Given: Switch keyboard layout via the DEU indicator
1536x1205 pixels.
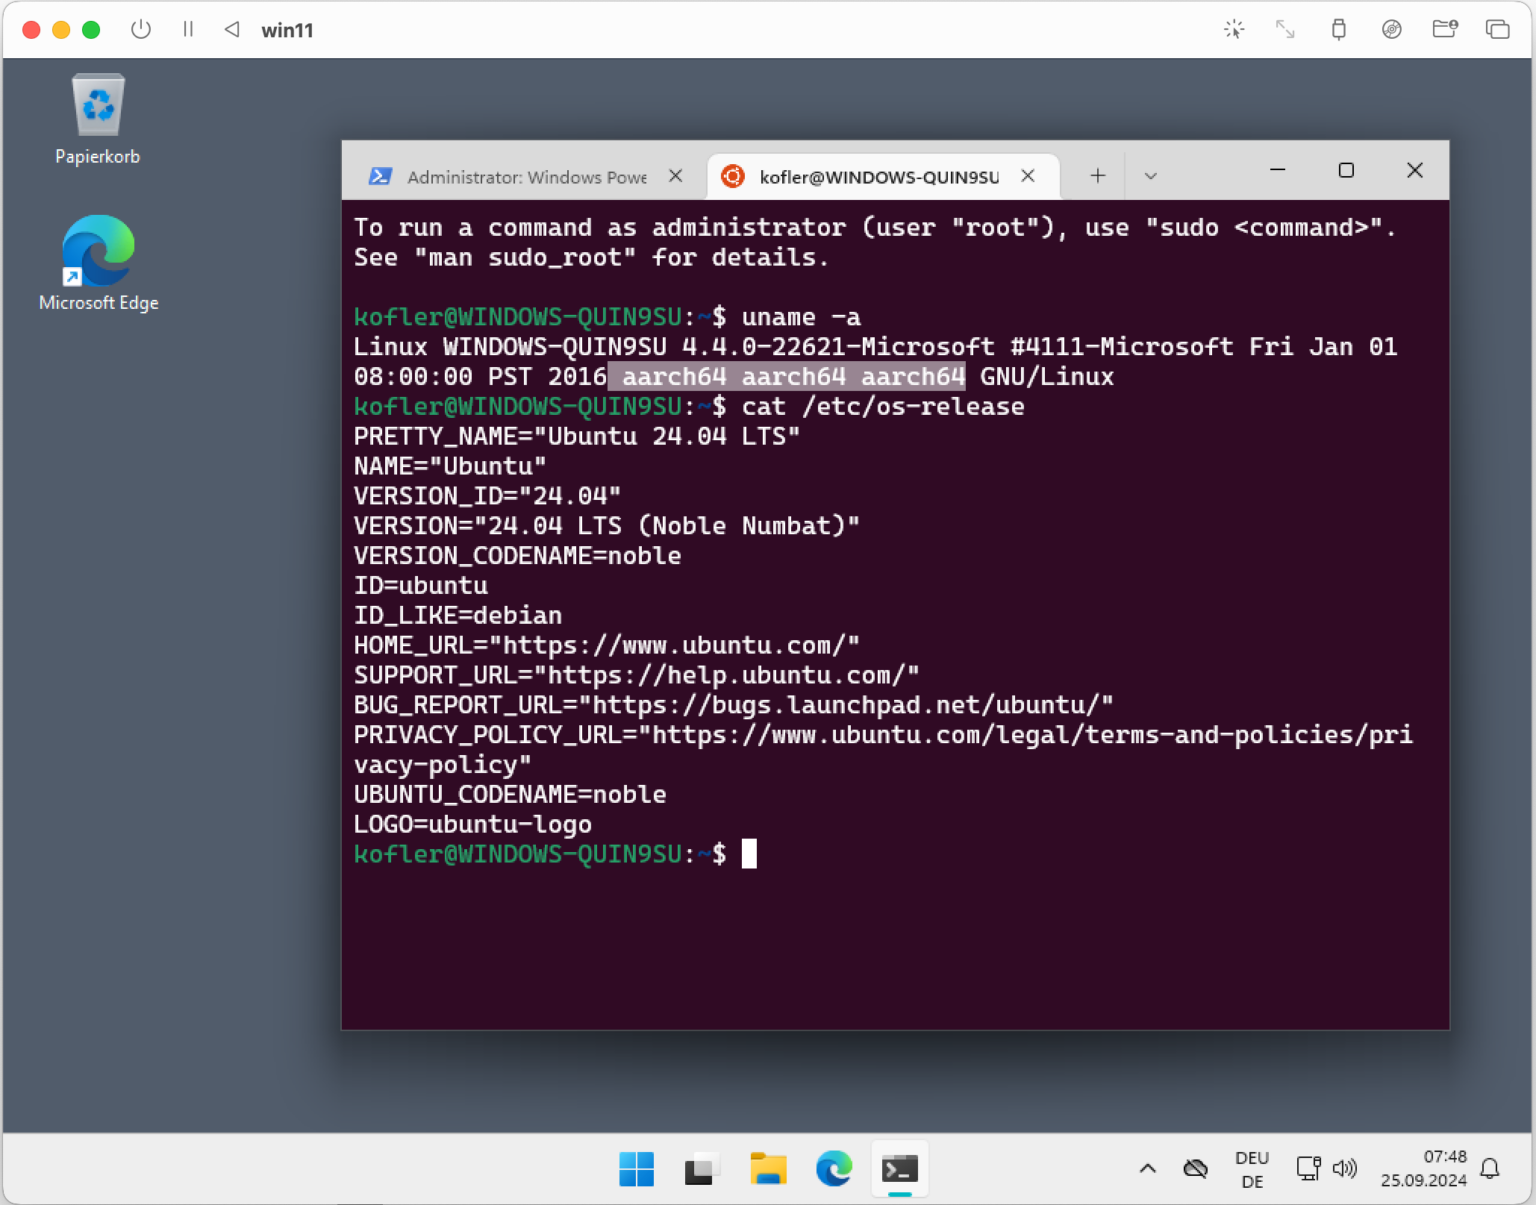Looking at the screenshot, I should [1252, 1169].
